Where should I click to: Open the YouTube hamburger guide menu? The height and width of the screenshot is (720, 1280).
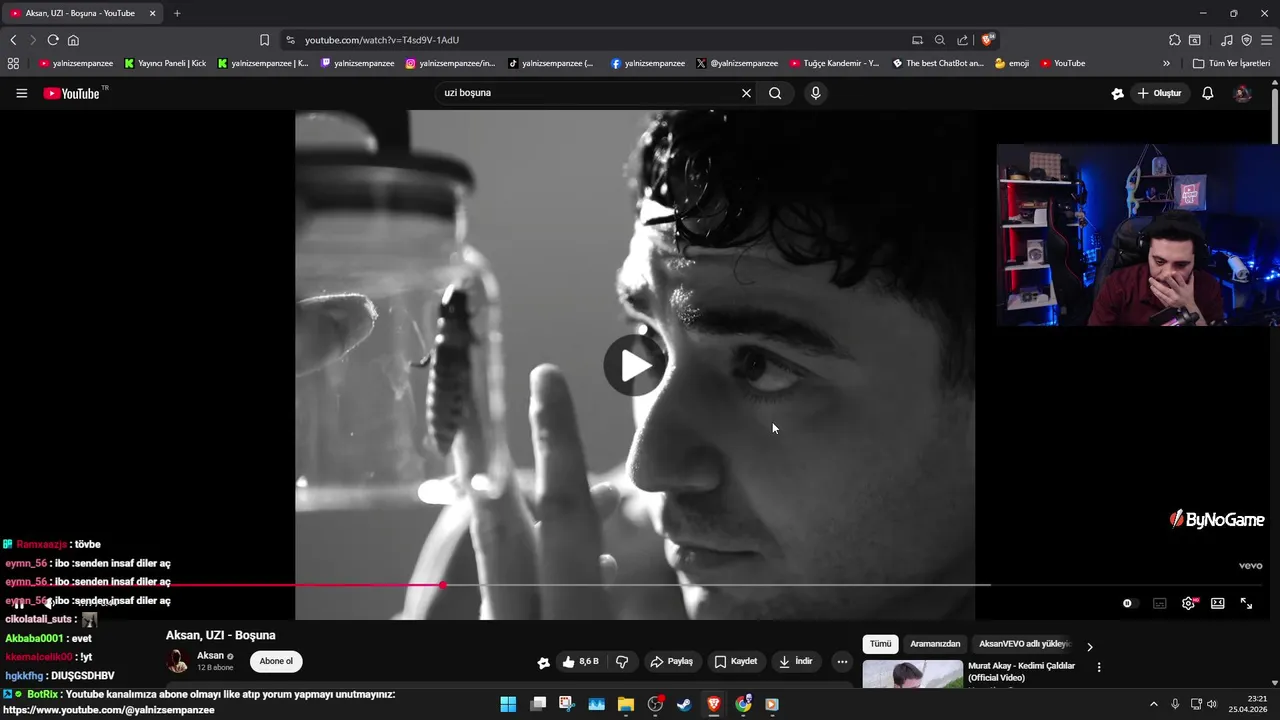[21, 93]
